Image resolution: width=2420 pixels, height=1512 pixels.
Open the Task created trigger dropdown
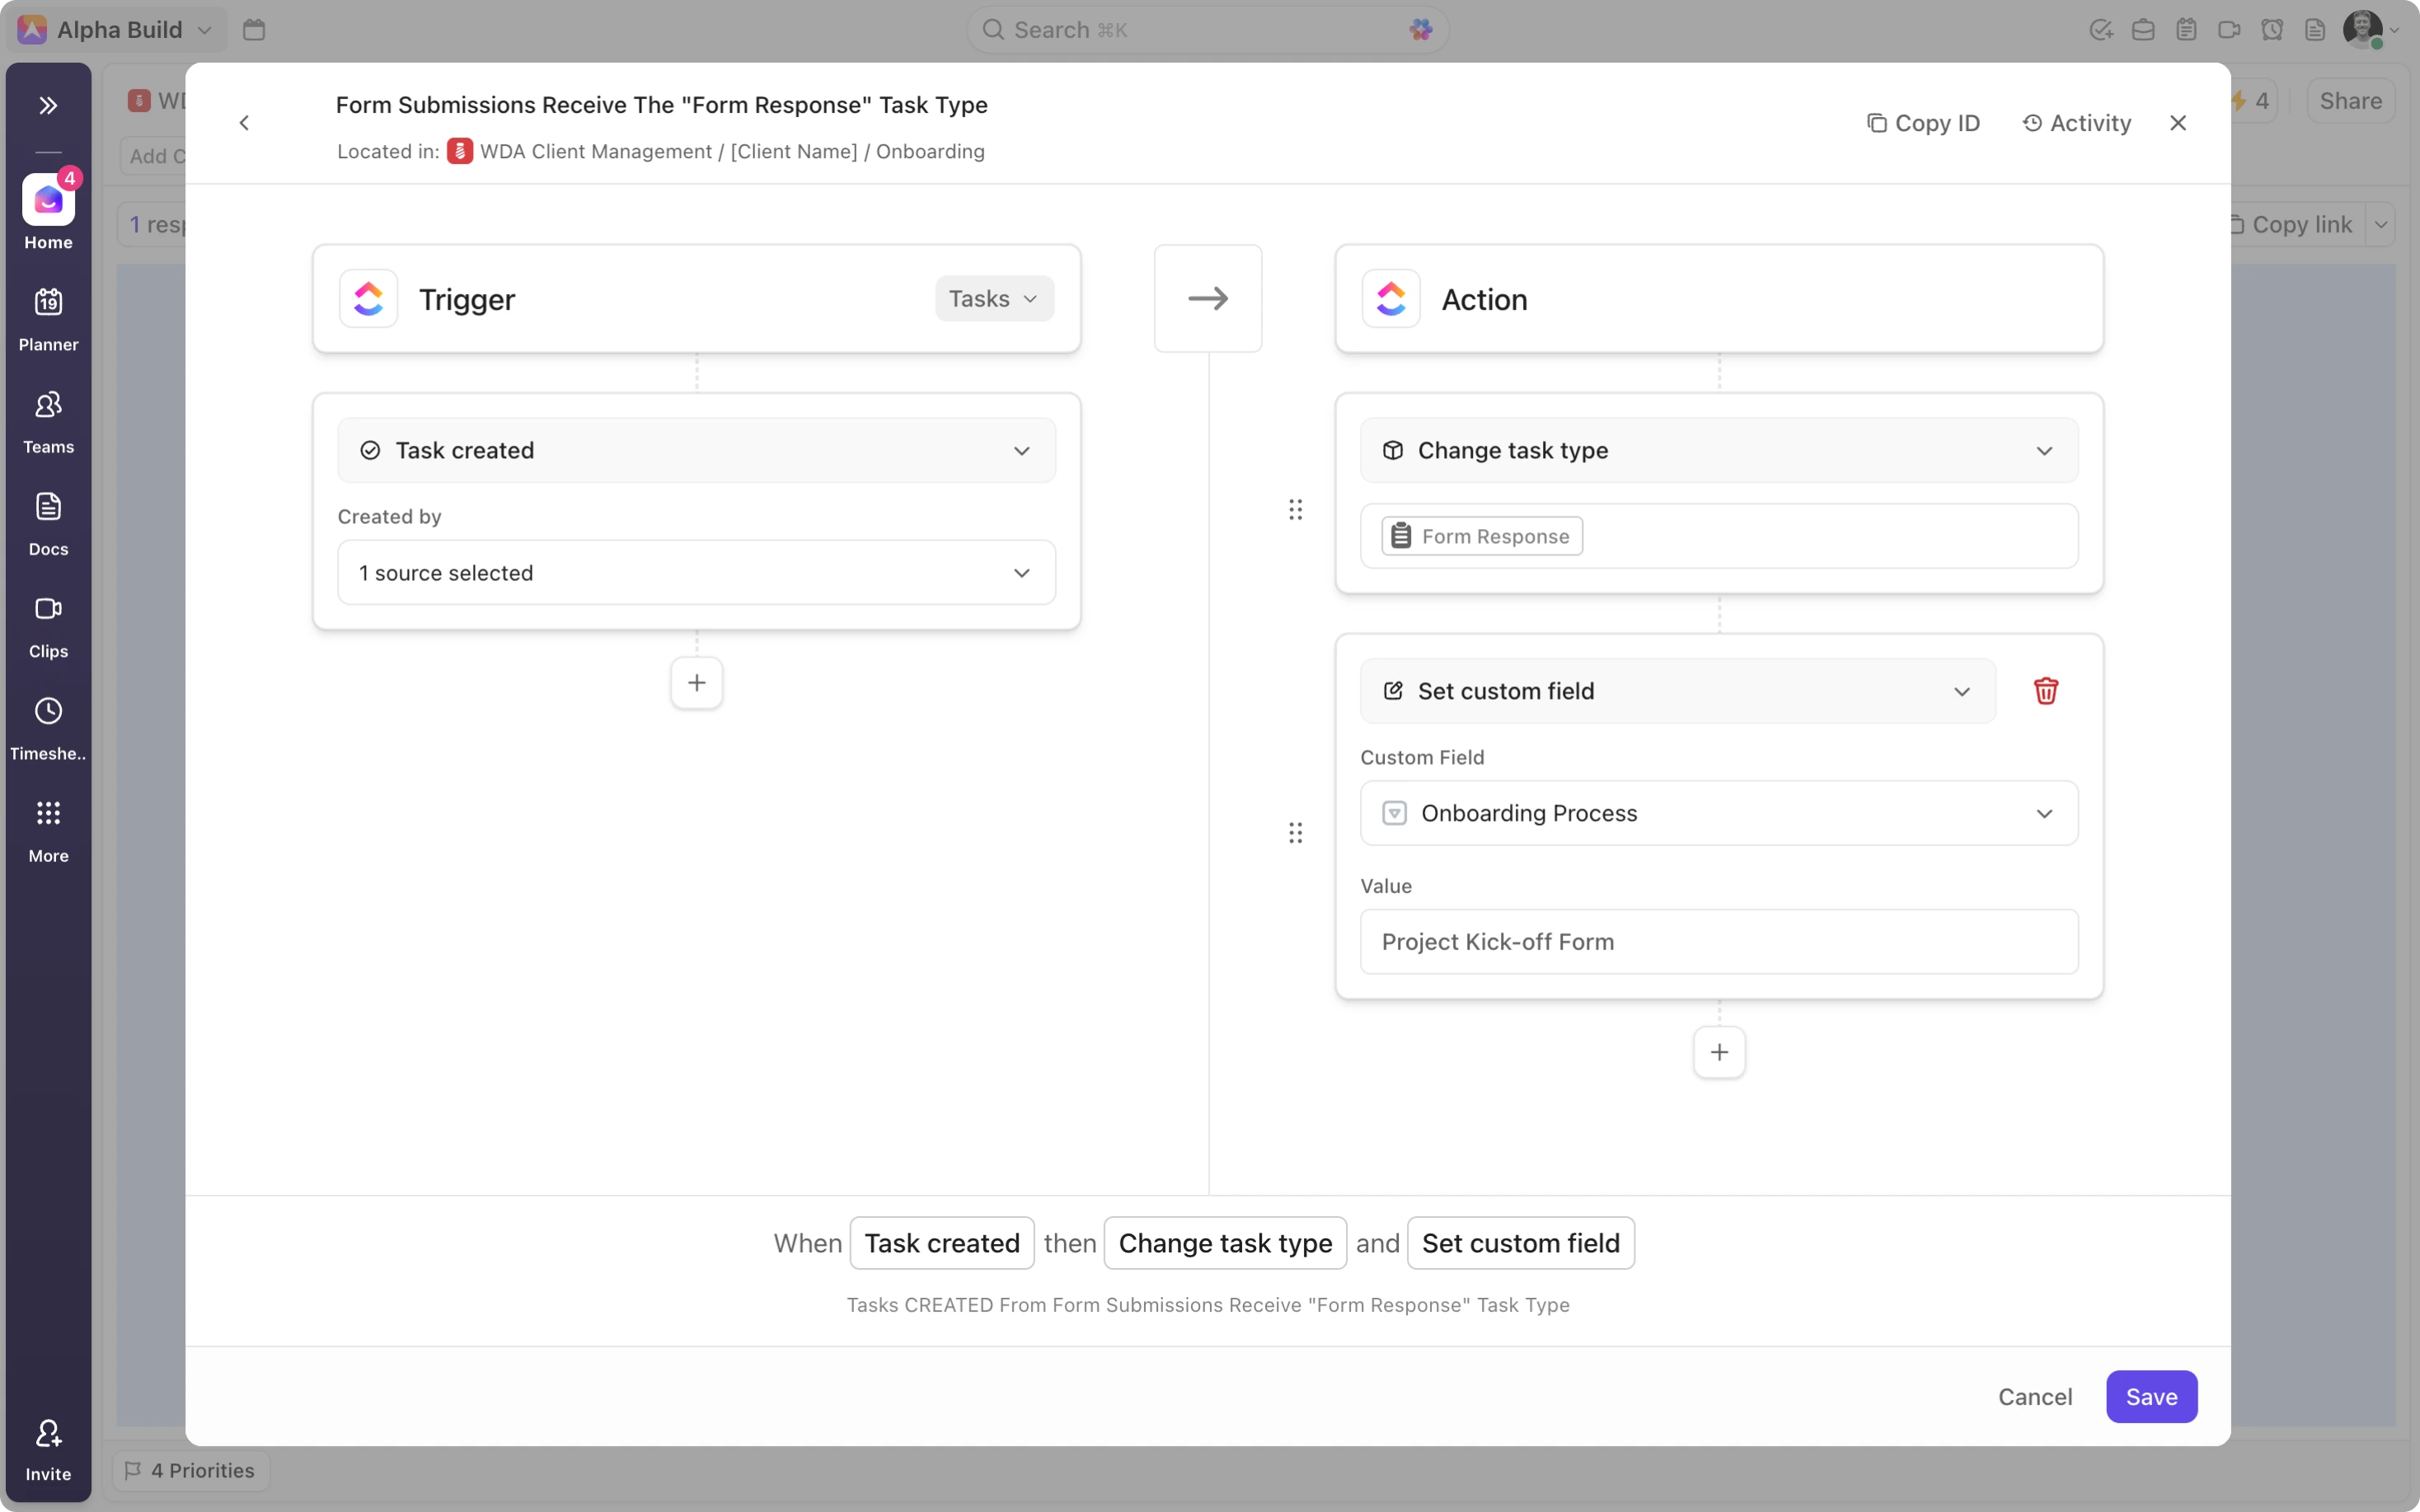coord(696,450)
